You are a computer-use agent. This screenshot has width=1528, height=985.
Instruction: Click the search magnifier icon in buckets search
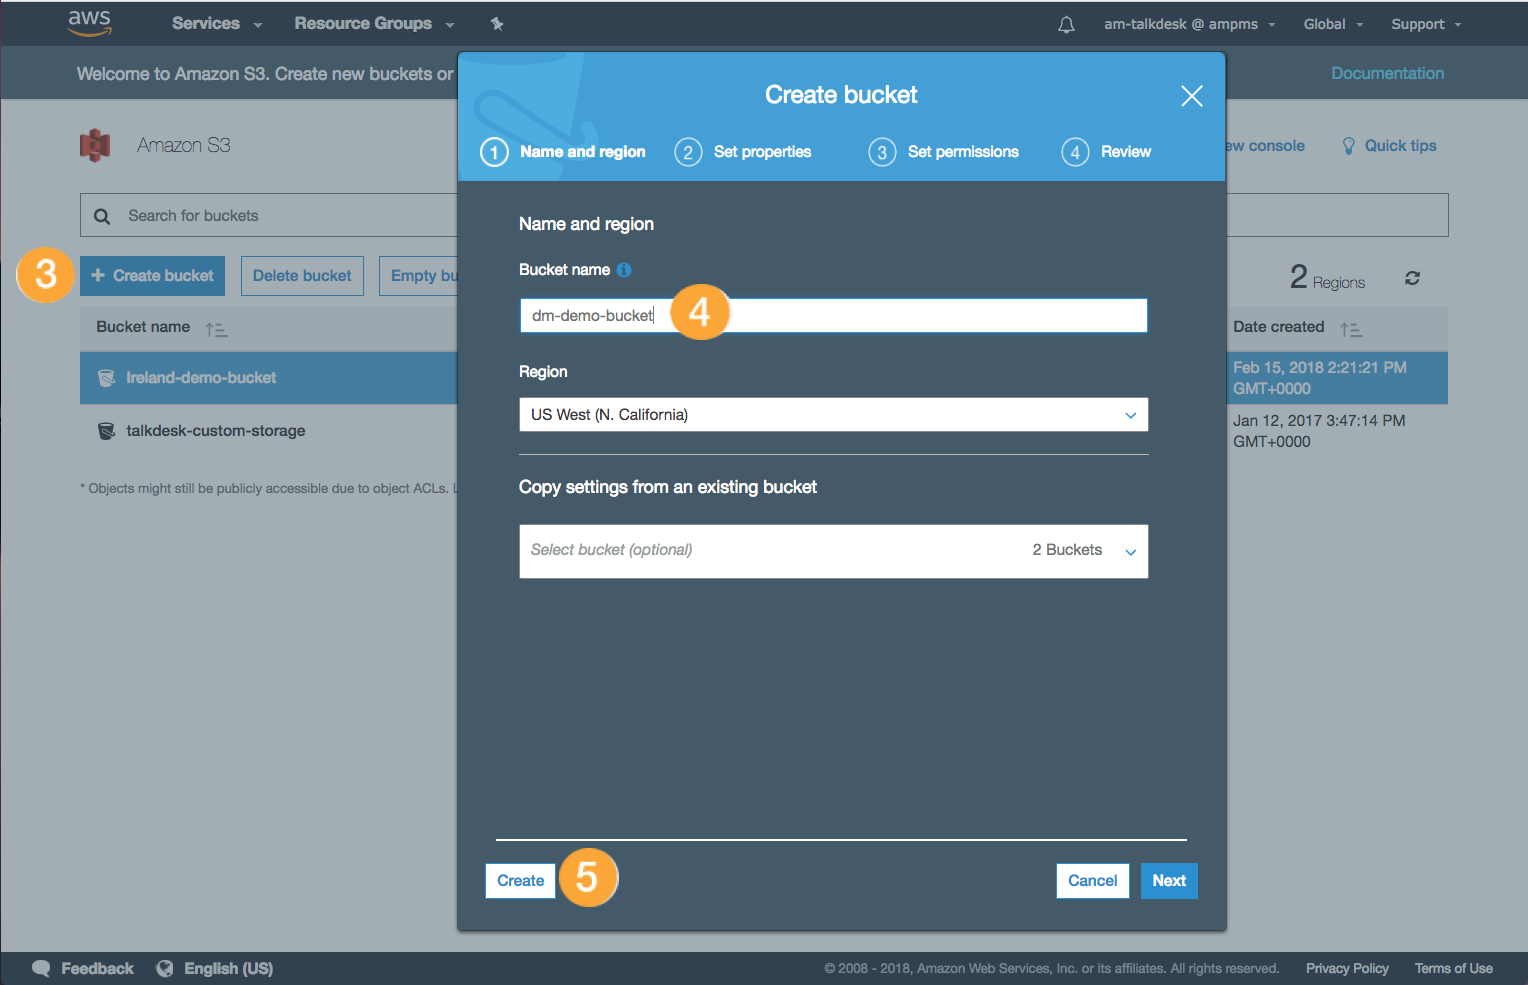[102, 216]
